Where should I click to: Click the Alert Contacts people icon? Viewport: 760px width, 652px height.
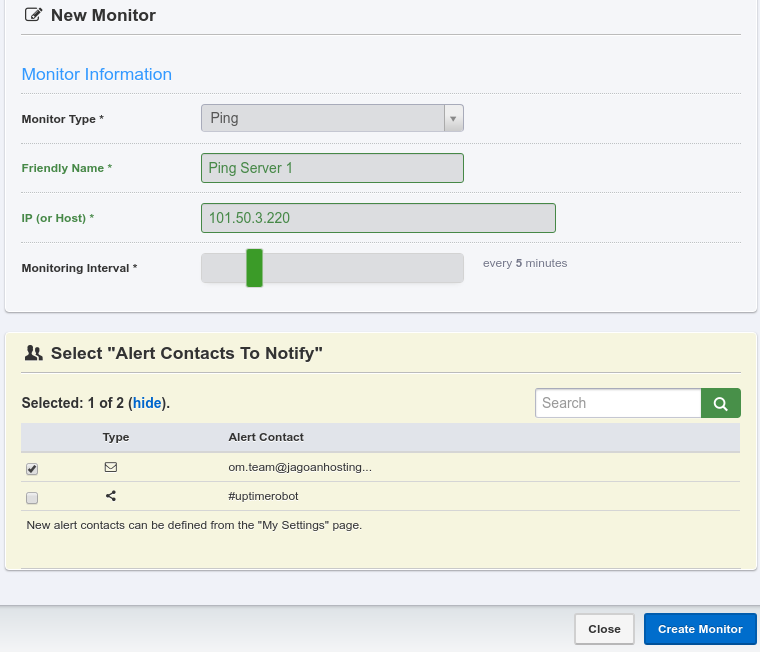click(33, 353)
